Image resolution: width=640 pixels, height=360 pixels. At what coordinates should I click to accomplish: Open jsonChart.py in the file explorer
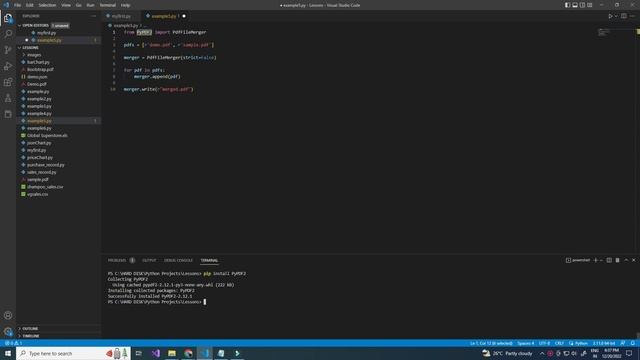tap(39, 143)
